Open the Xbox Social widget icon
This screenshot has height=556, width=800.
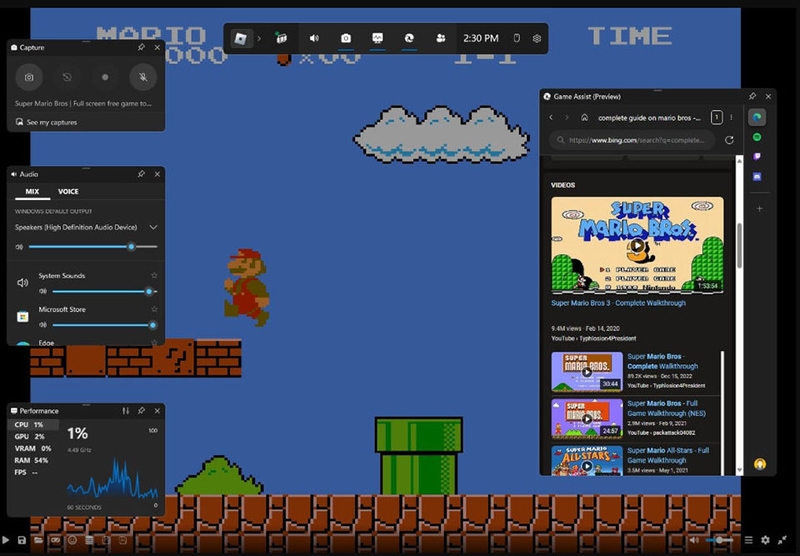tap(440, 38)
